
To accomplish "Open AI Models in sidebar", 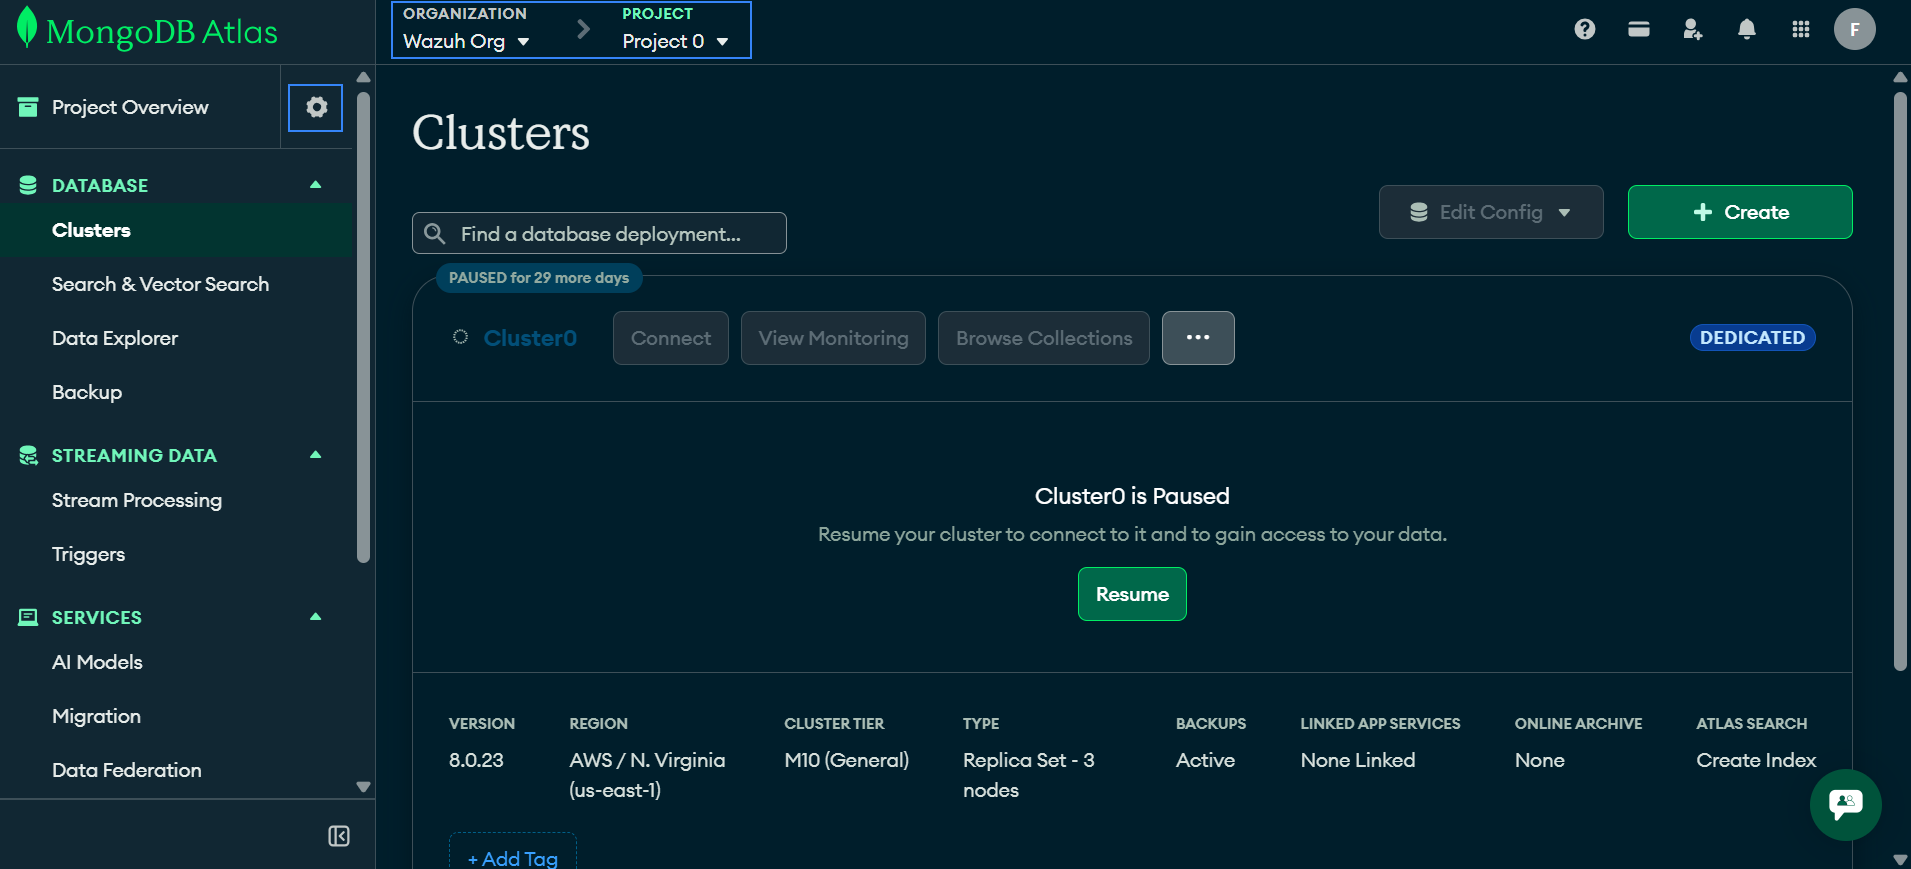I will point(97,662).
